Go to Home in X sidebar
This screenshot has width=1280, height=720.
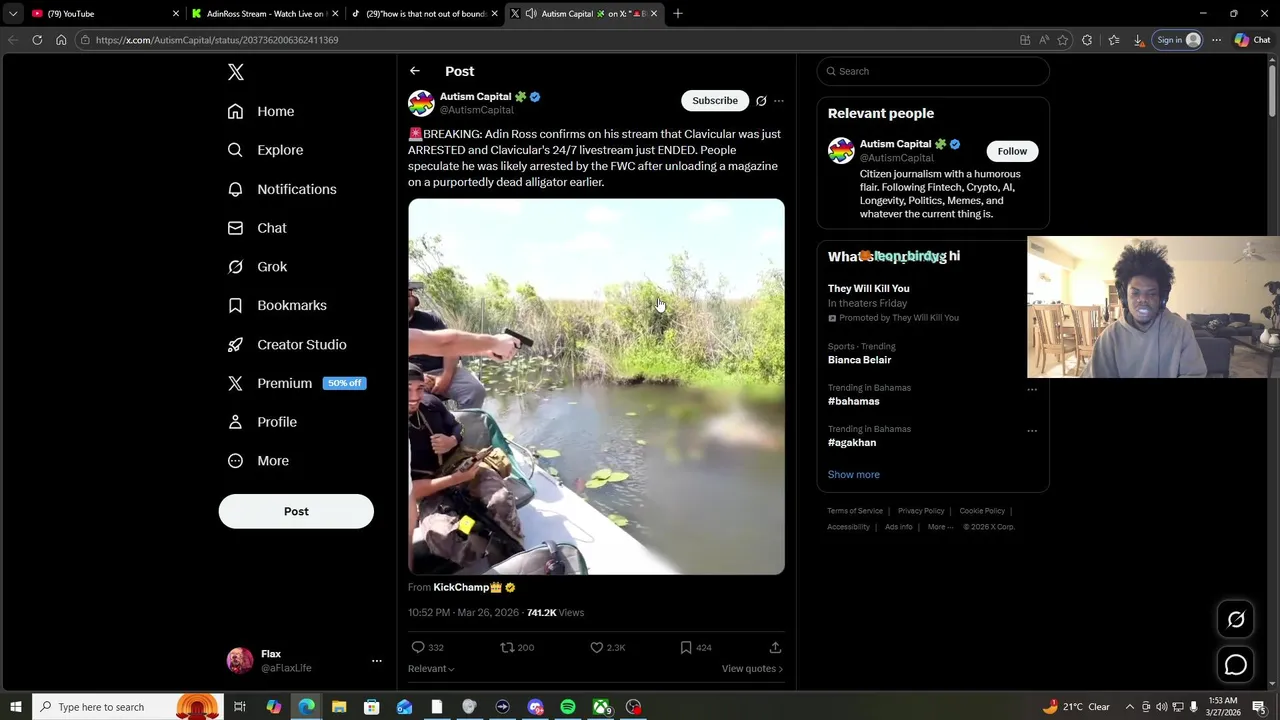tap(261, 111)
